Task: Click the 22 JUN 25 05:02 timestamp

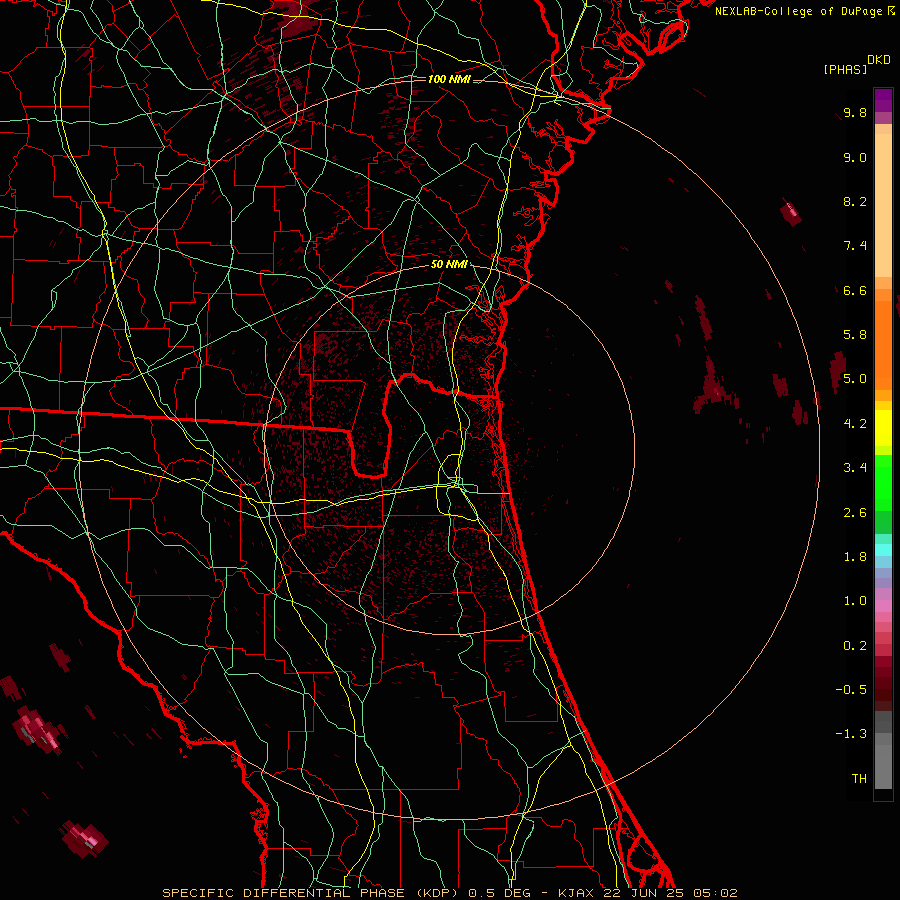Action: [x=670, y=893]
